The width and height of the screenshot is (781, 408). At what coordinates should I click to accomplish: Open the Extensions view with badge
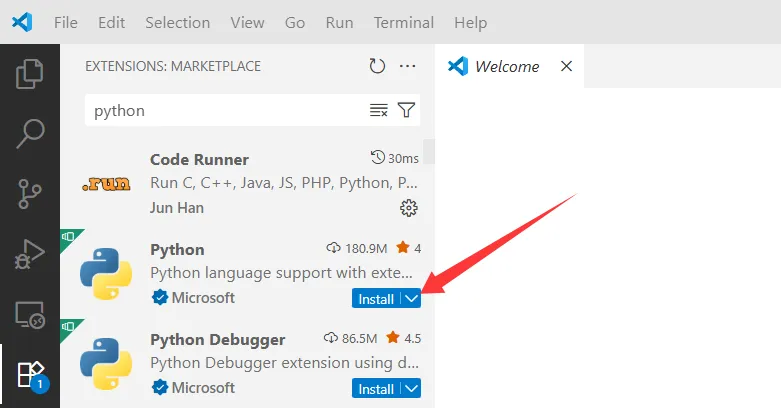tap(31, 376)
